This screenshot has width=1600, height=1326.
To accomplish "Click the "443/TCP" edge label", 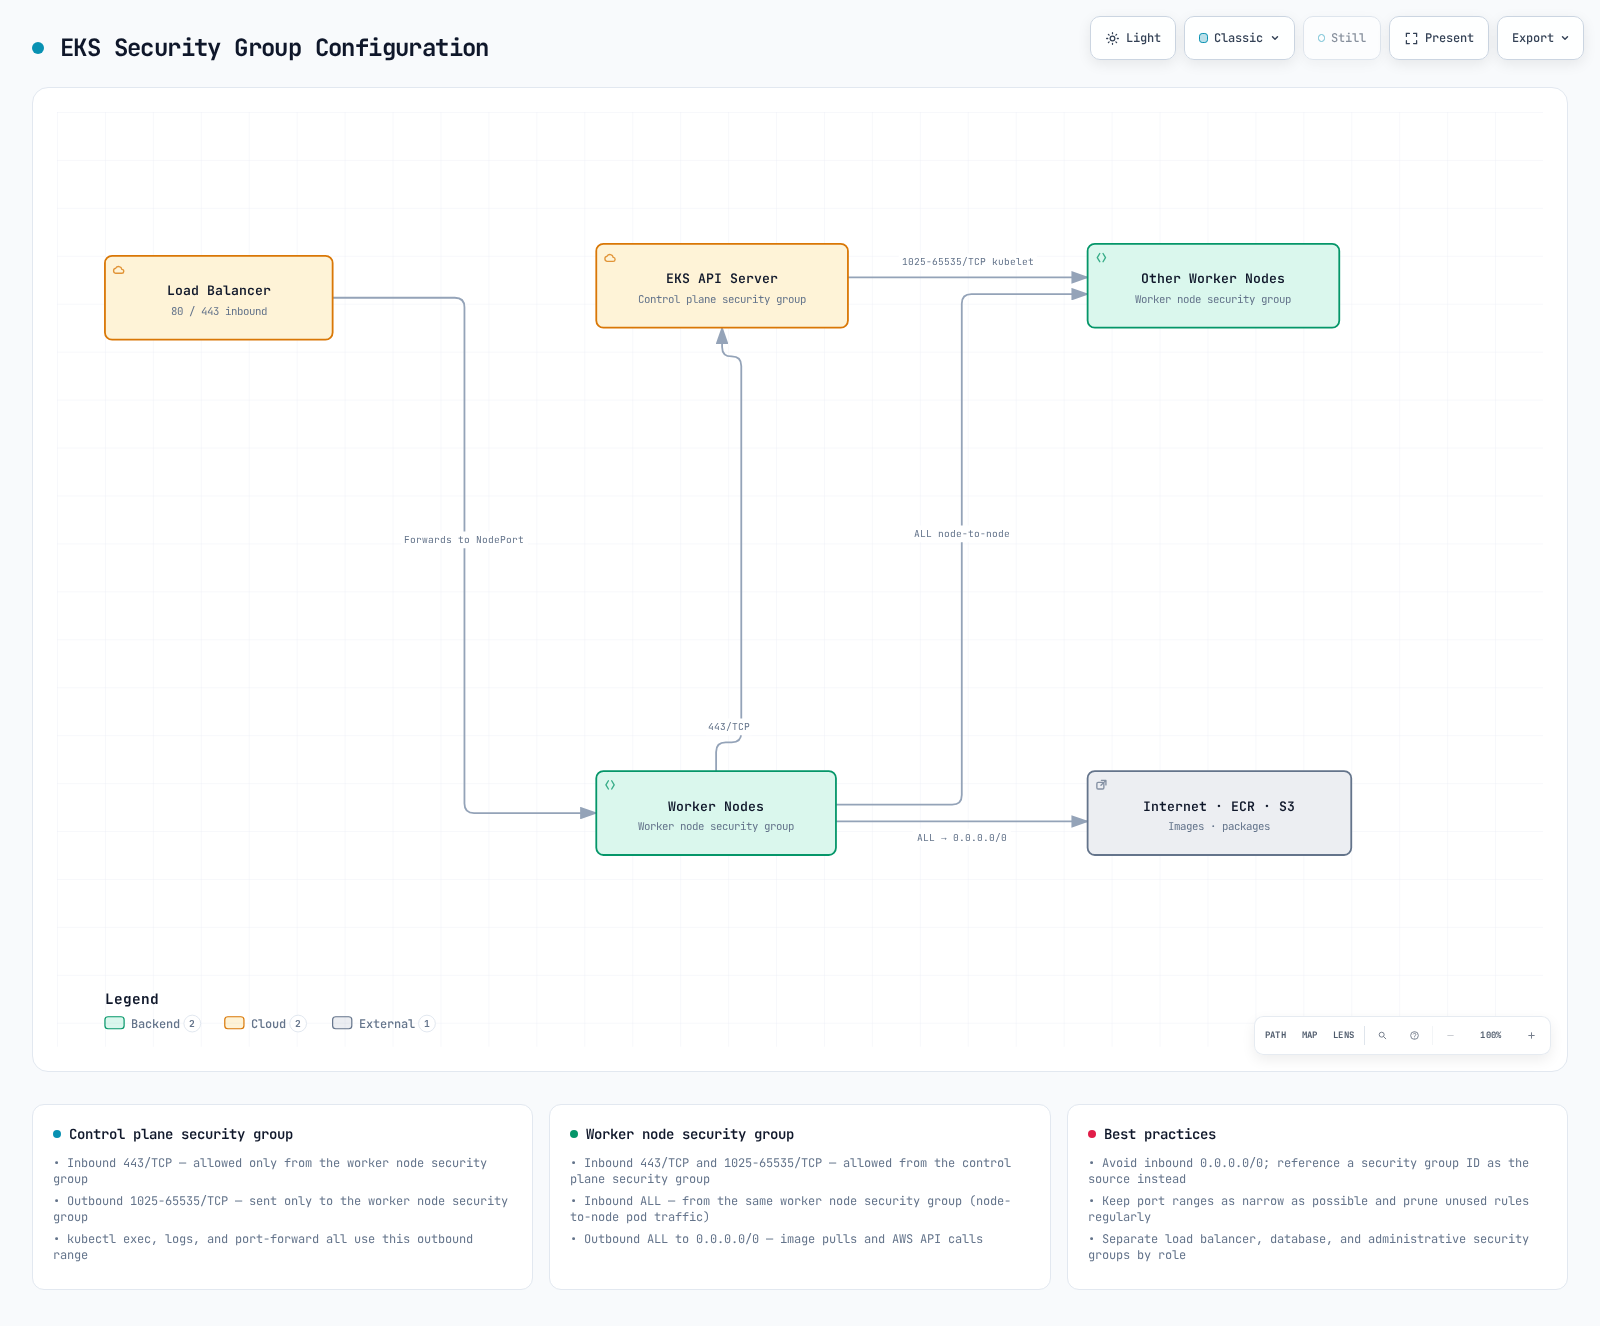I will click(729, 727).
